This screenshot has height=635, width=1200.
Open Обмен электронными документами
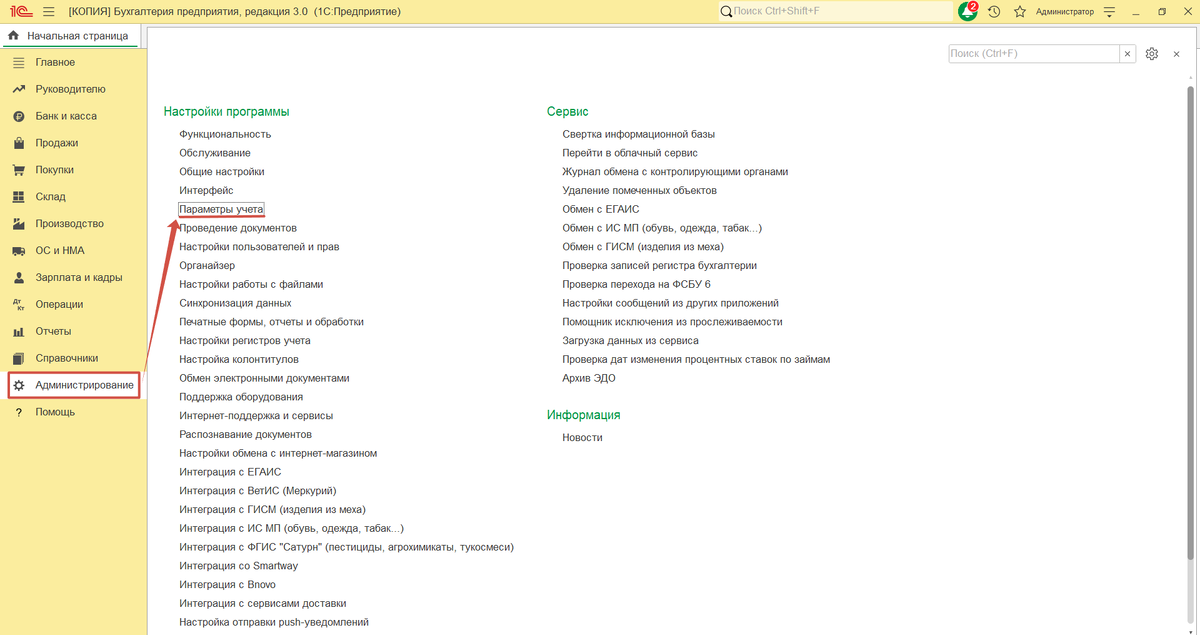(264, 378)
